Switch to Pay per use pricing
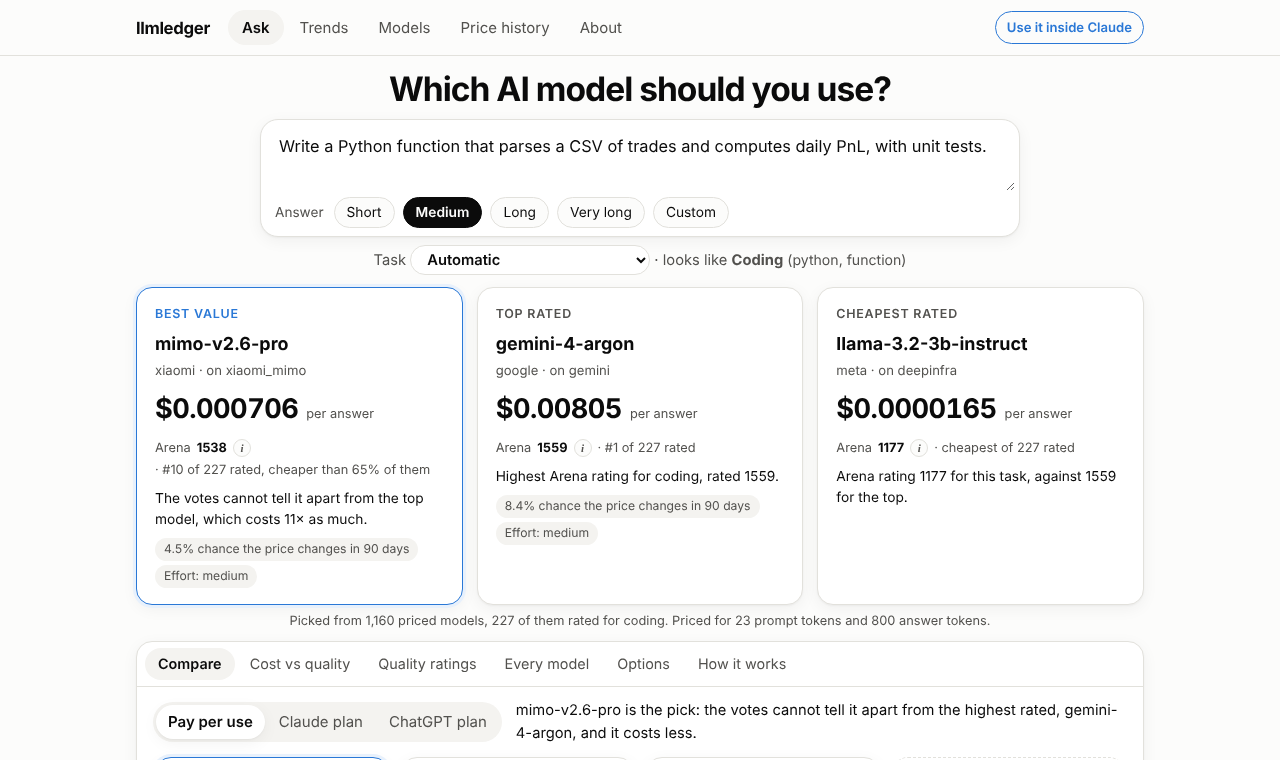The image size is (1280, 760). 210,722
